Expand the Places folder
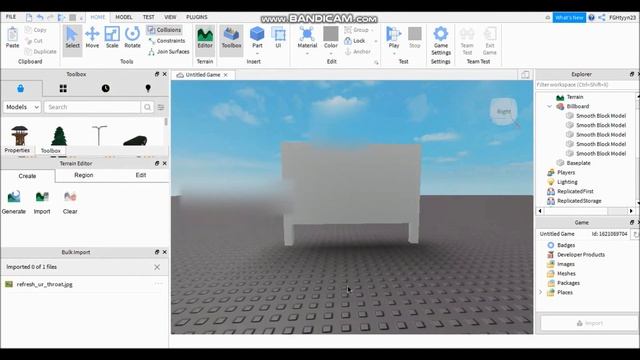Viewport: 640px width, 360px height. (x=540, y=293)
